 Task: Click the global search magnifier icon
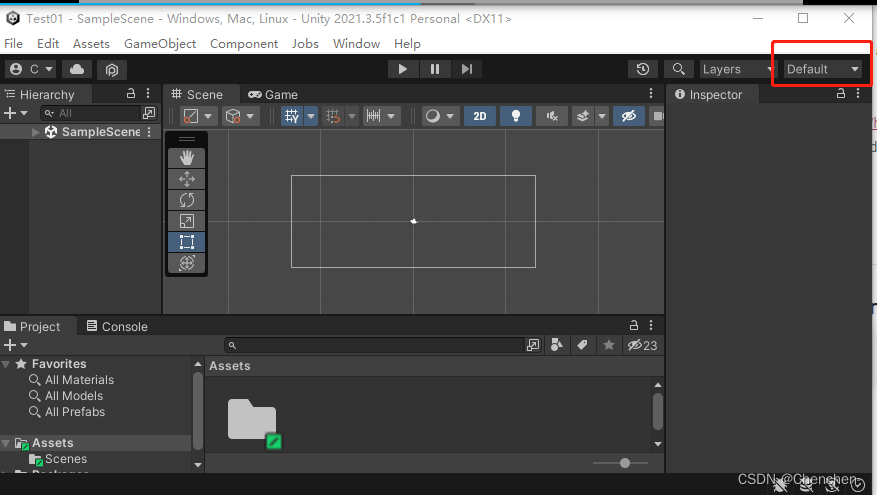pyautogui.click(x=679, y=69)
